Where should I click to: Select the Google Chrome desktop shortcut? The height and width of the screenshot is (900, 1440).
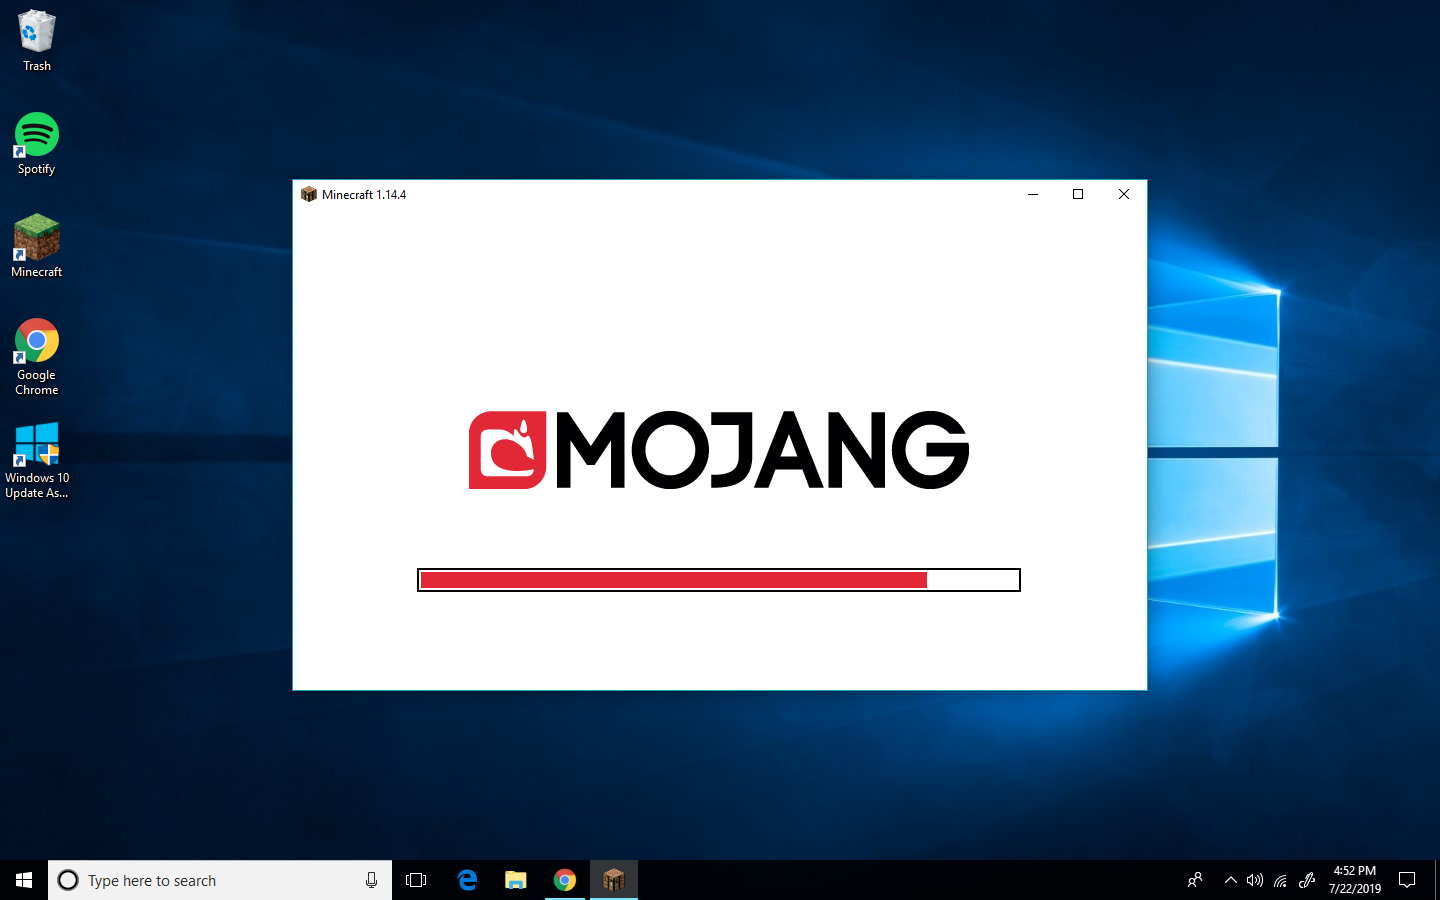point(37,357)
